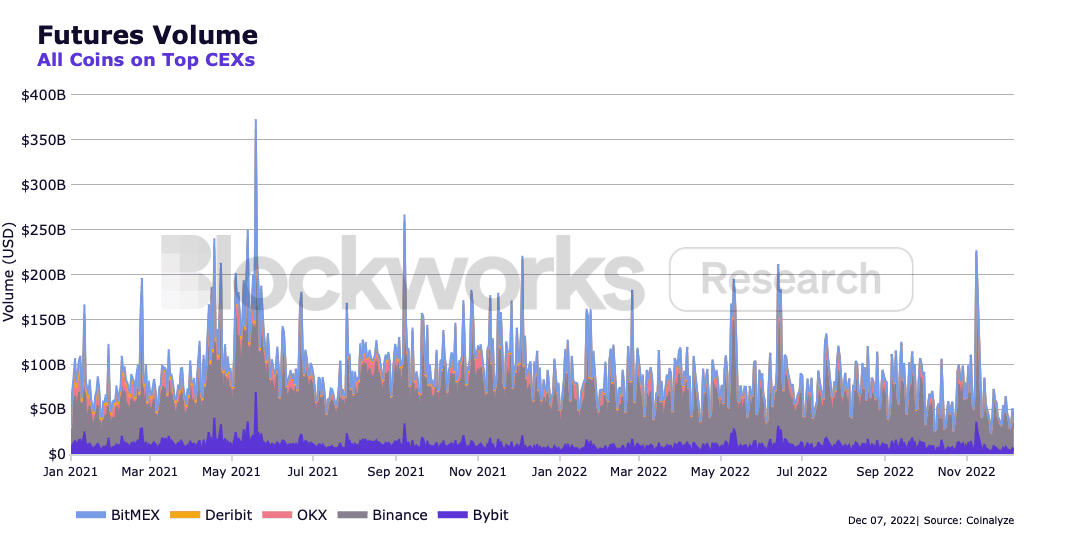
Task: Toggle the Deribit series legend label
Action: [x=228, y=516]
